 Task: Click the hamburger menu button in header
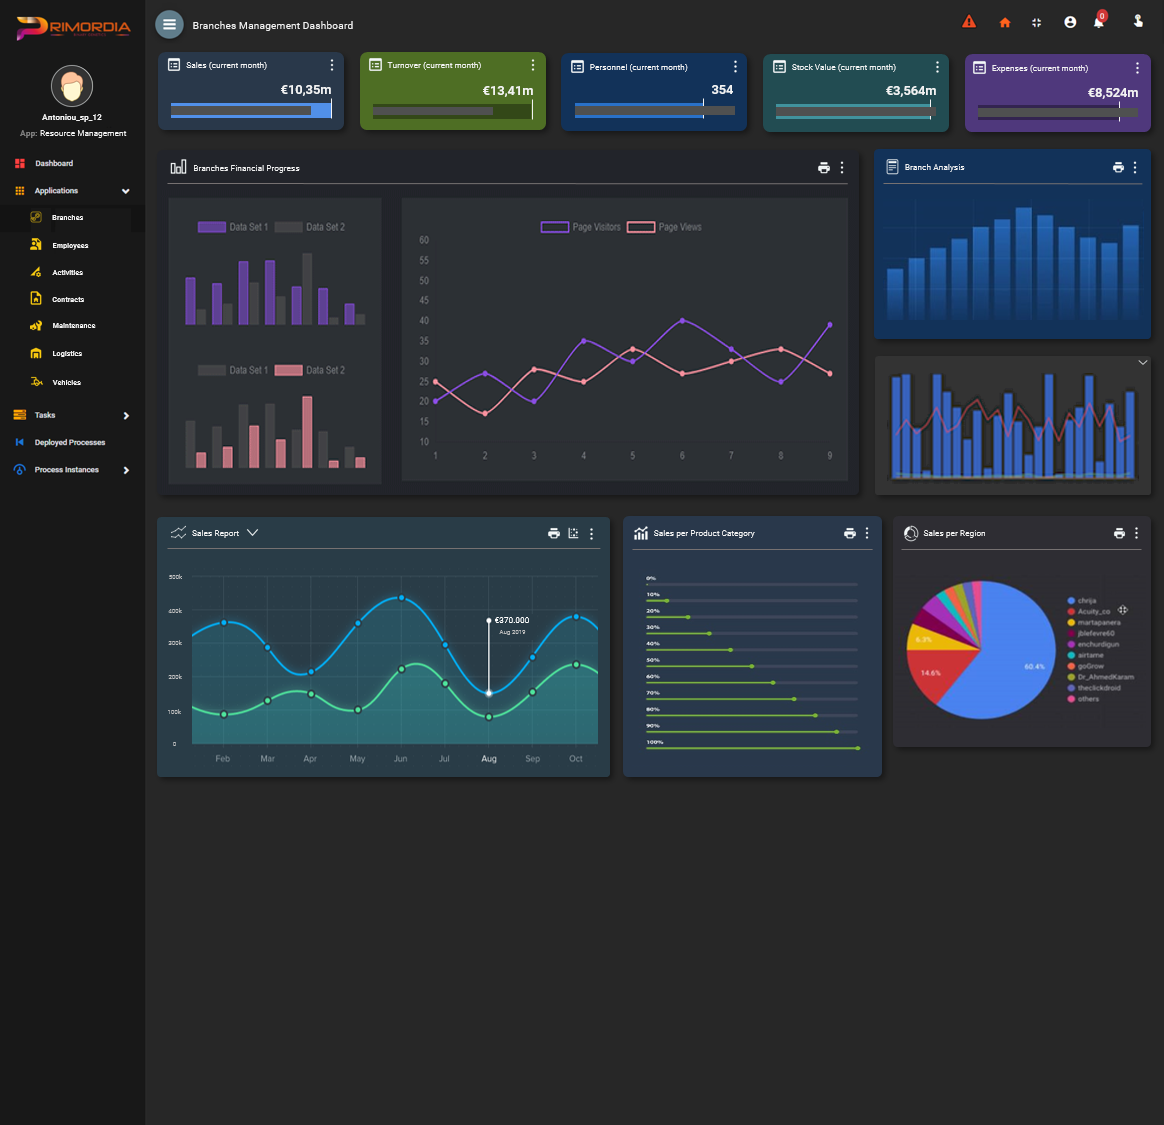[x=169, y=25]
